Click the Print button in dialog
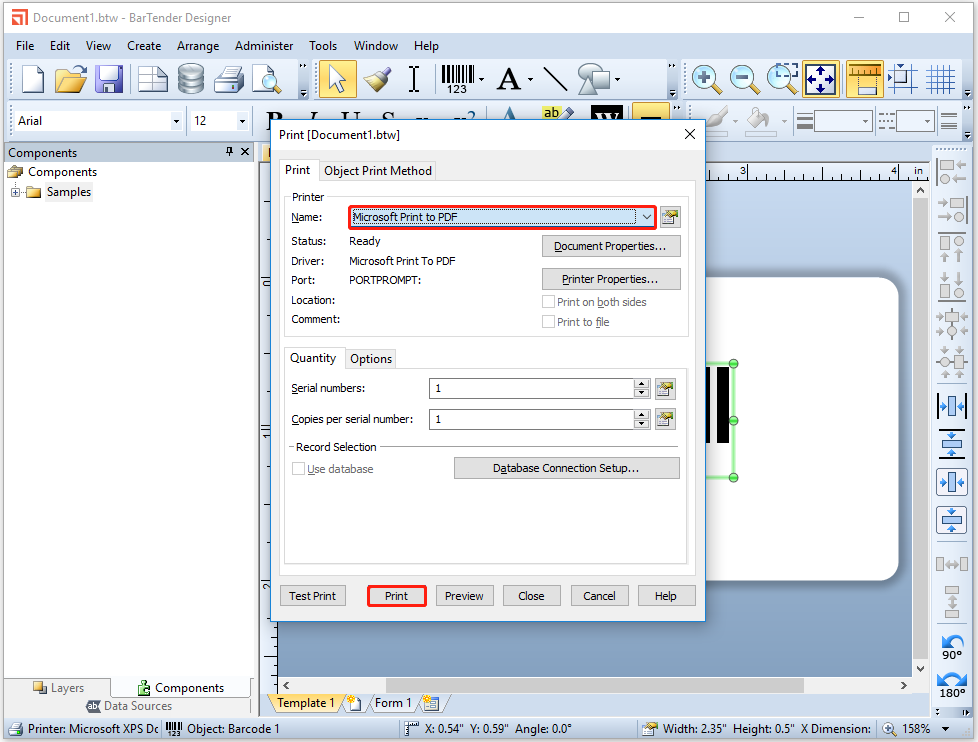The height and width of the screenshot is (742, 978). point(396,596)
